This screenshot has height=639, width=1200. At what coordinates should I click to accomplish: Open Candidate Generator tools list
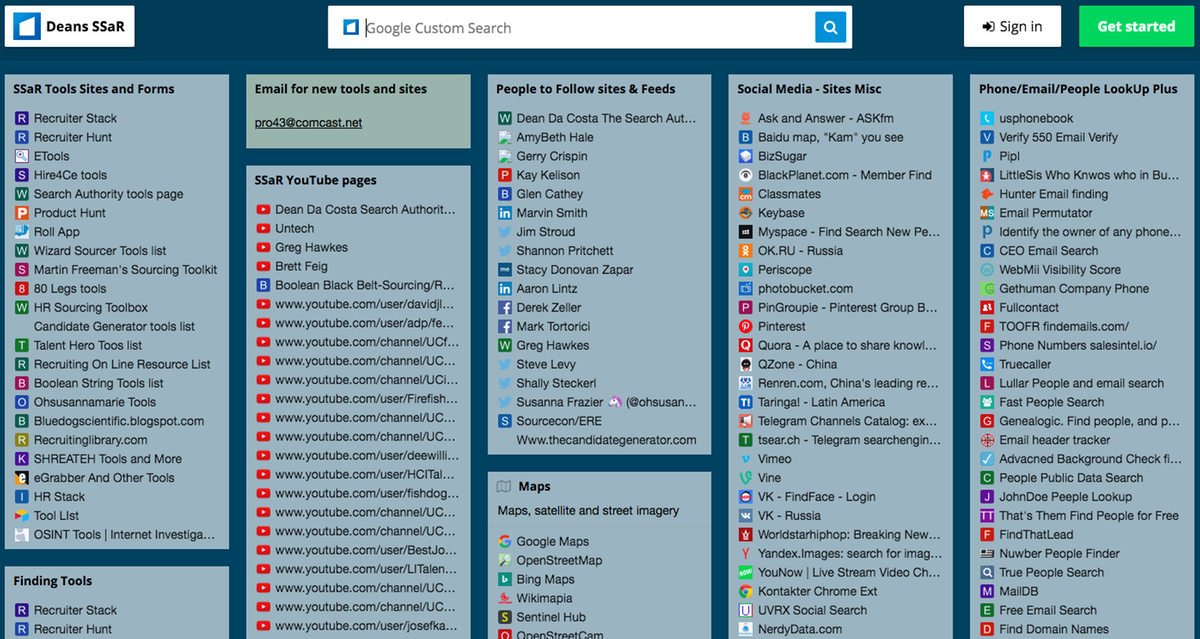coord(114,327)
